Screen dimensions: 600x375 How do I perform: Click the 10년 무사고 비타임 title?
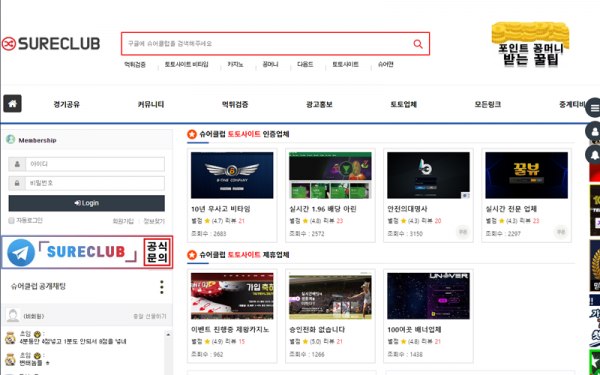click(220, 209)
